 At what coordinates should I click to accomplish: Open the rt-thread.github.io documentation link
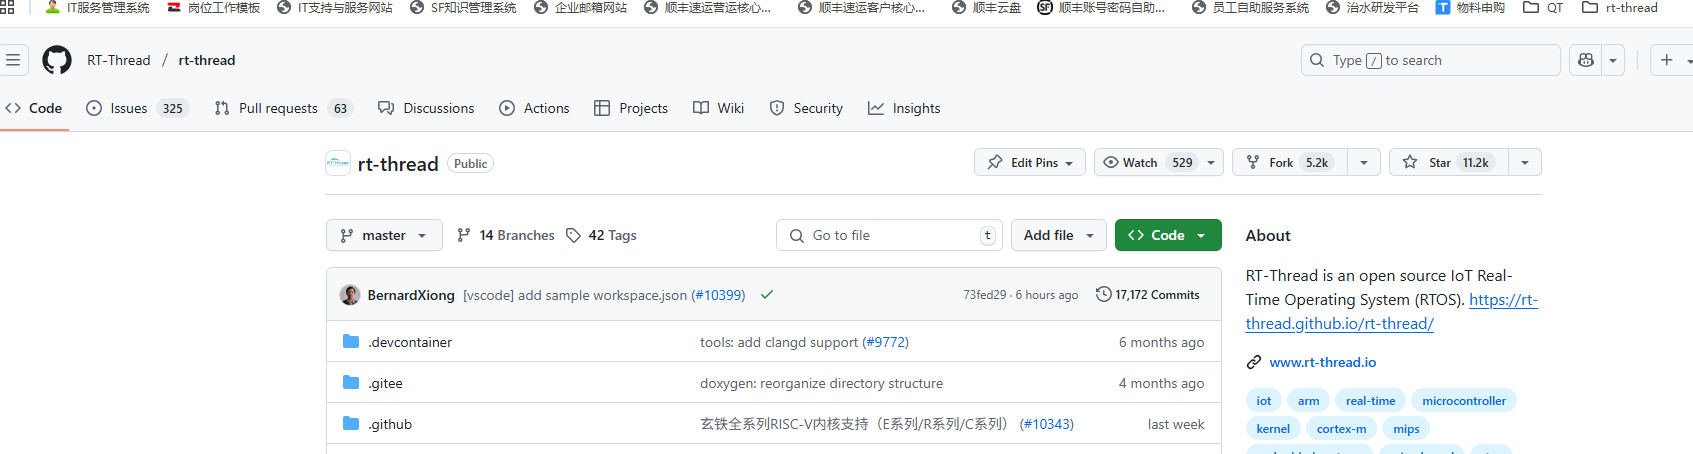[x=1391, y=312]
